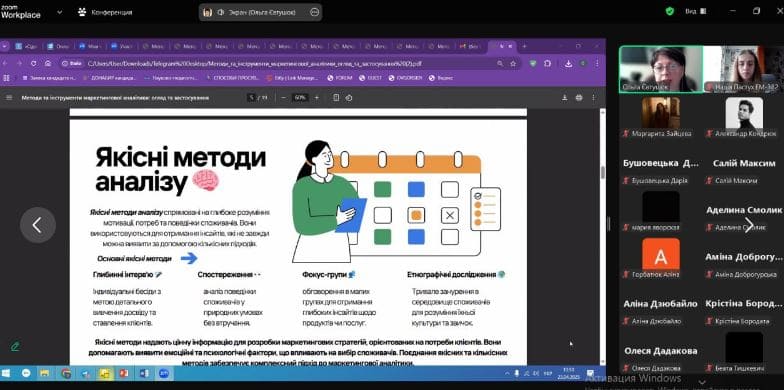The width and height of the screenshot is (784, 390).
Task: Open screen share options ellipsis menu
Action: click(x=314, y=12)
